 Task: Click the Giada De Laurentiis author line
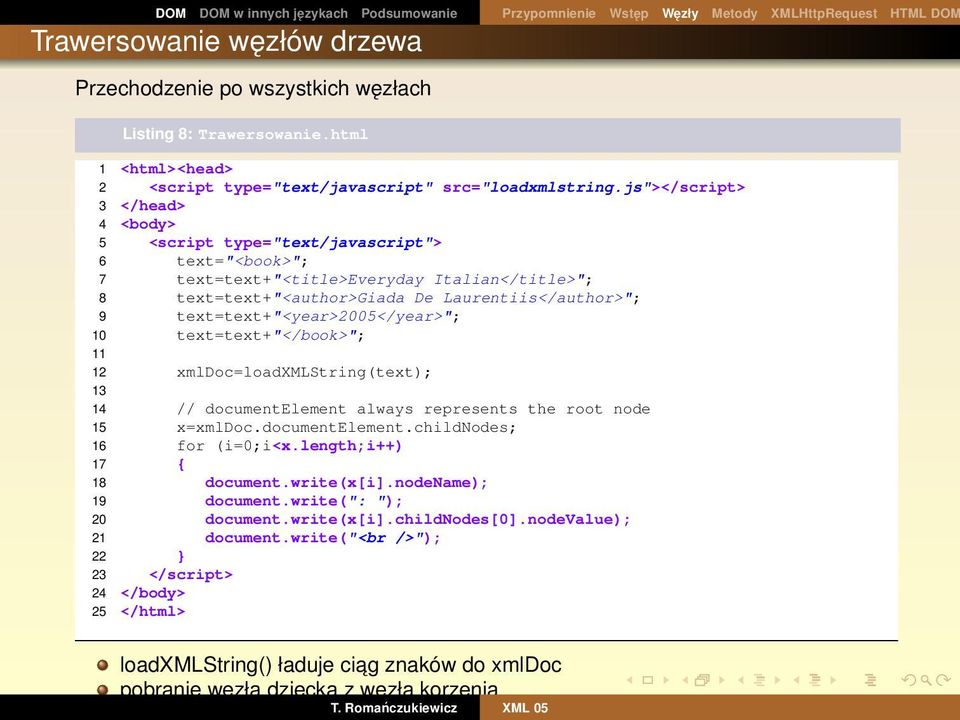(x=408, y=298)
